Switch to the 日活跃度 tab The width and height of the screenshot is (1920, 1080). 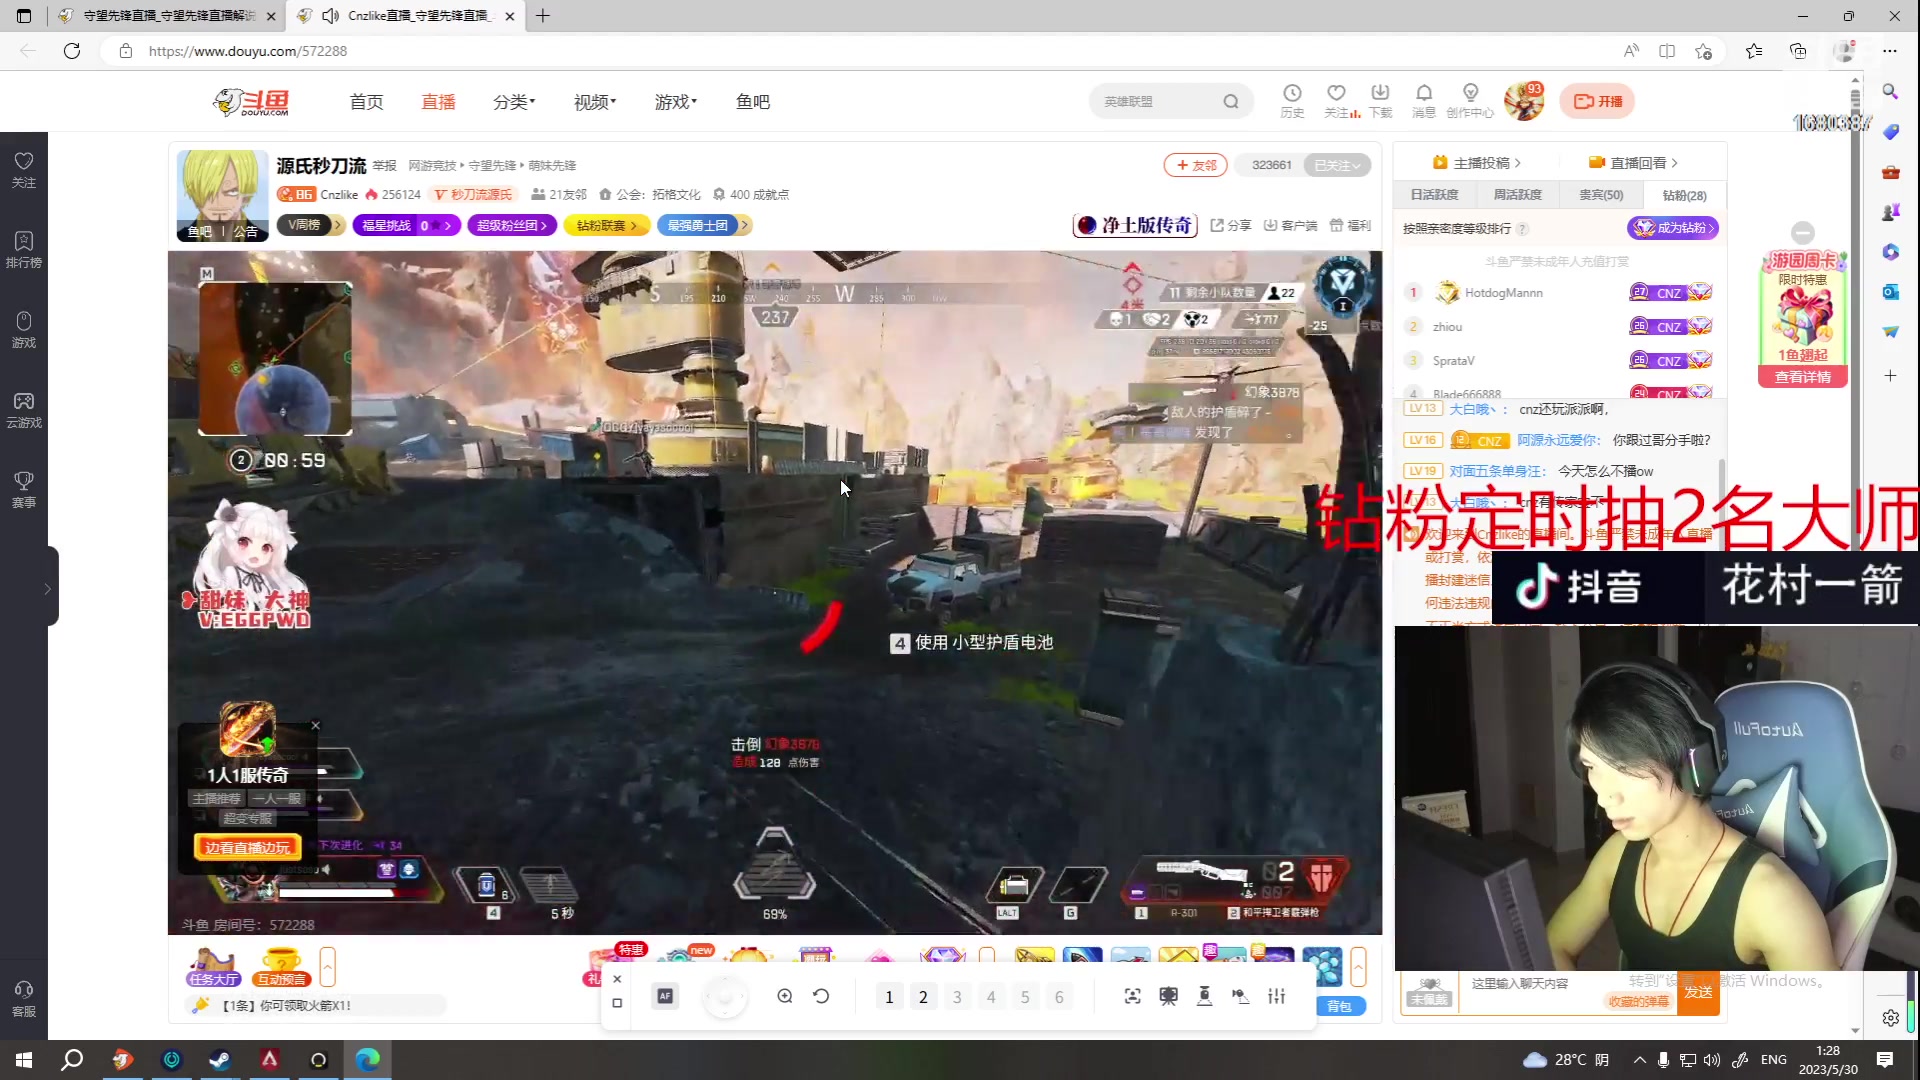click(1434, 195)
